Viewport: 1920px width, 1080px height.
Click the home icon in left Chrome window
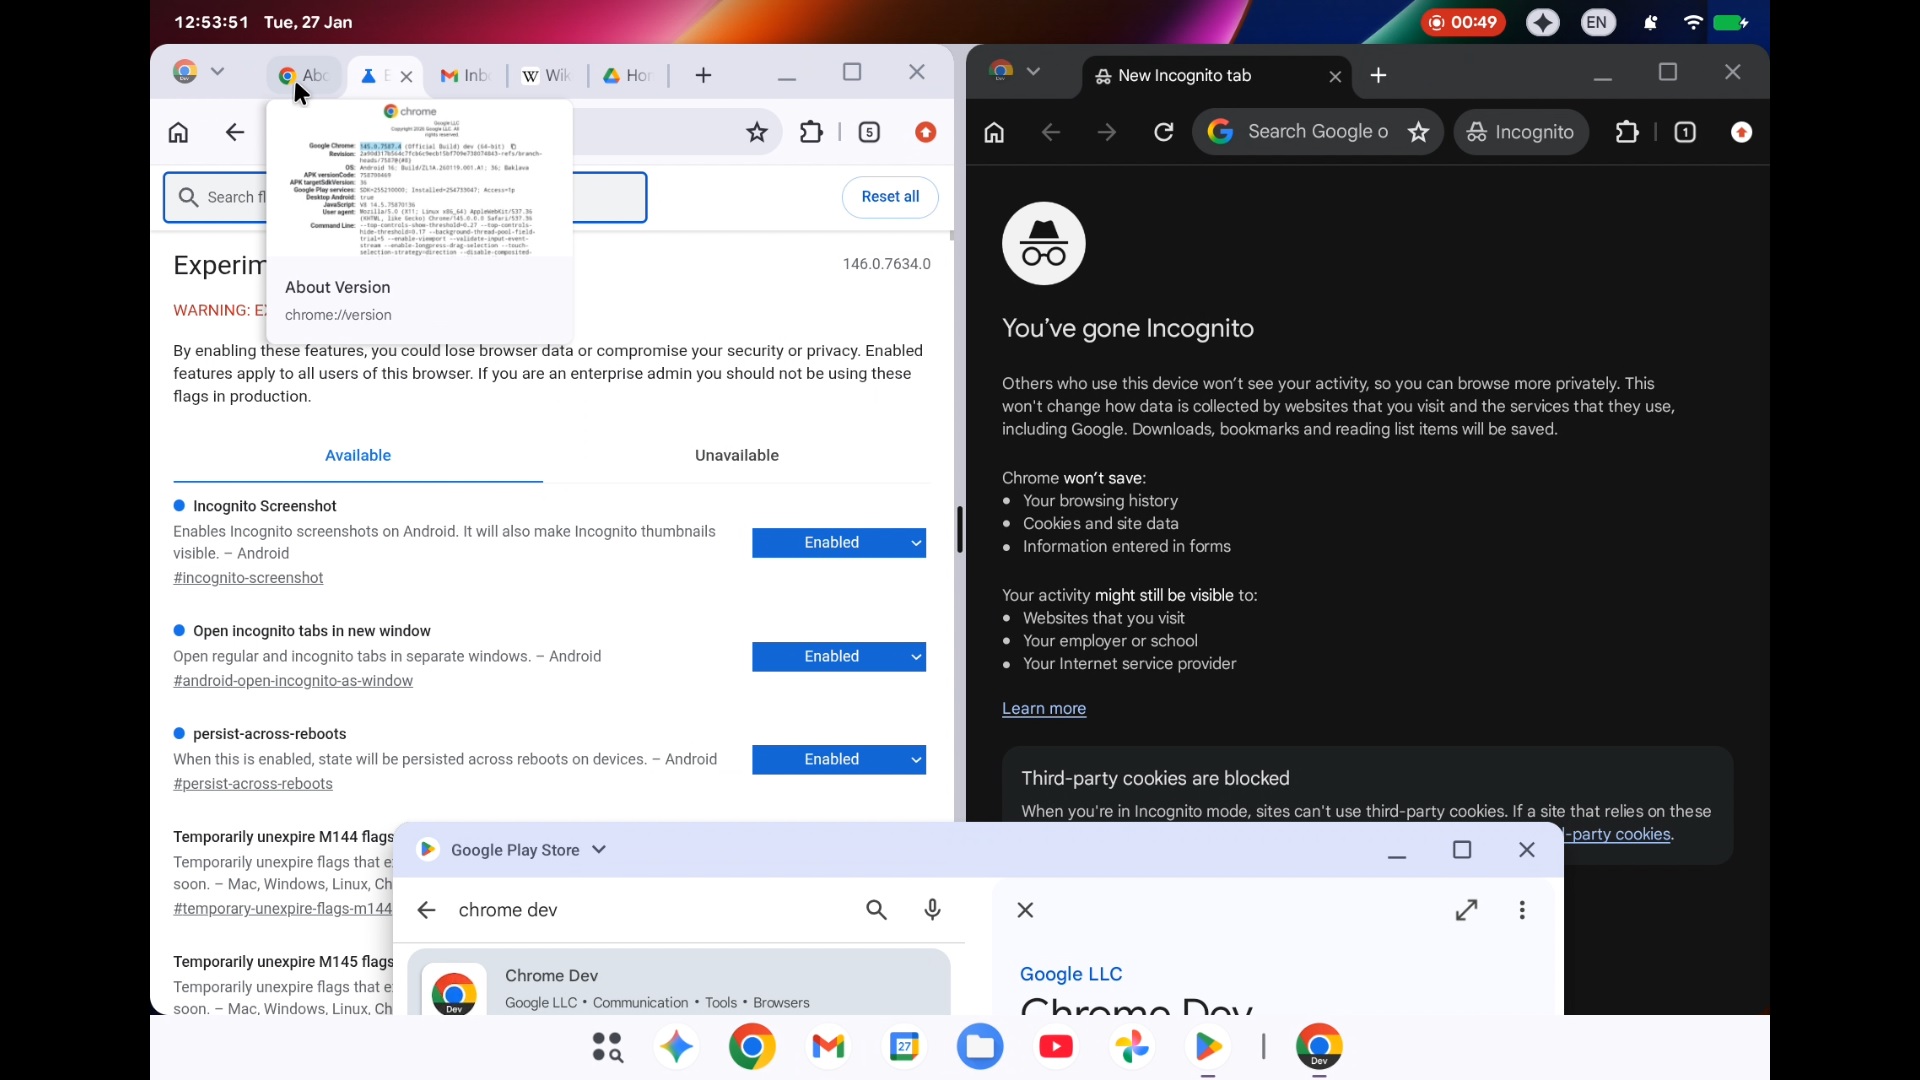pos(179,133)
